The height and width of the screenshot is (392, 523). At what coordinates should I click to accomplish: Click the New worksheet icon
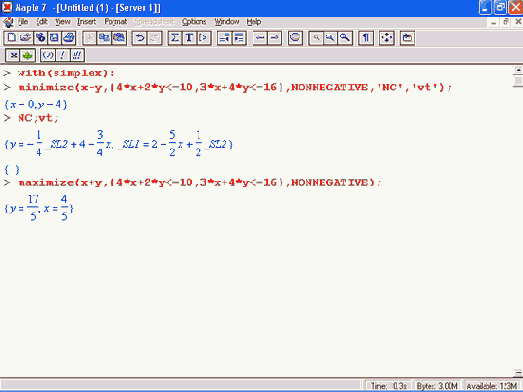12,38
